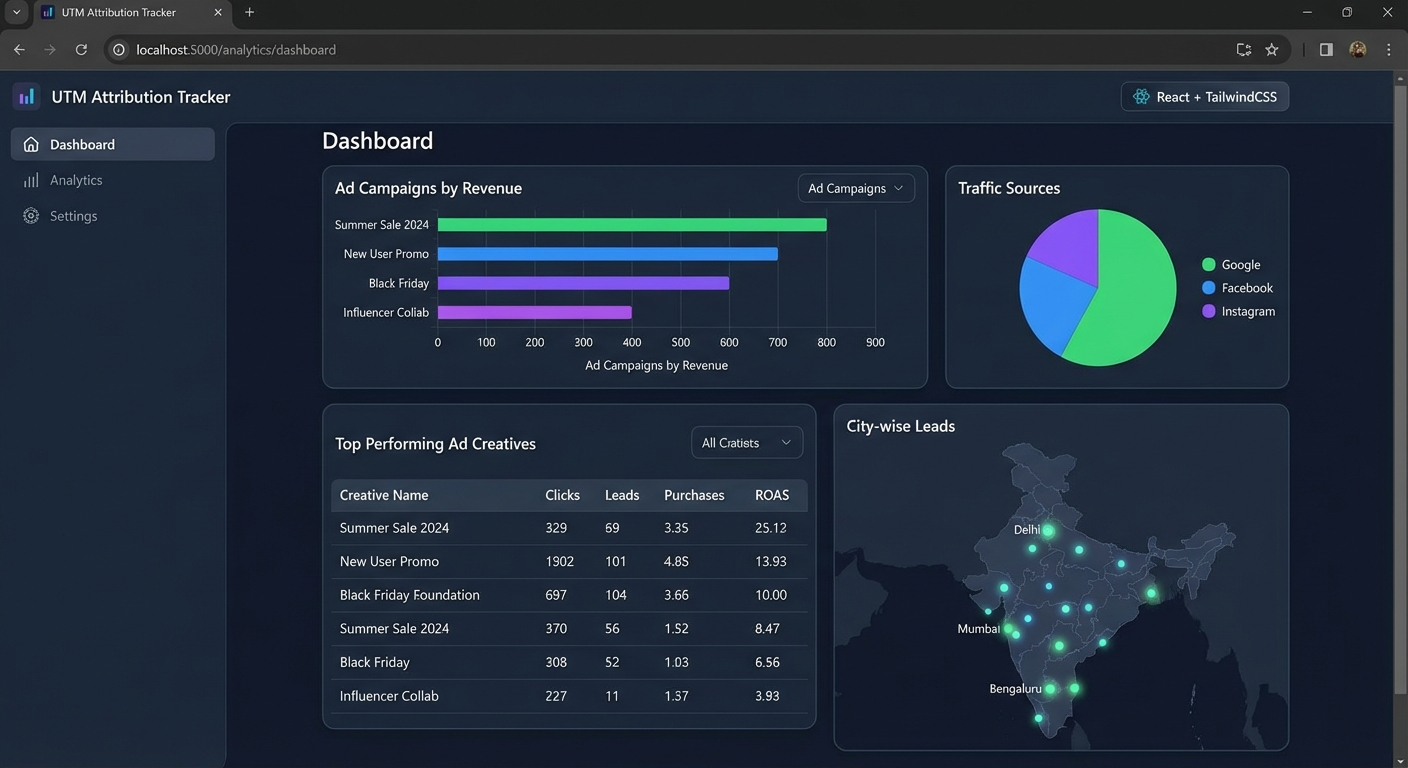Click the UTM Attribution Tracker logo icon

[26, 97]
